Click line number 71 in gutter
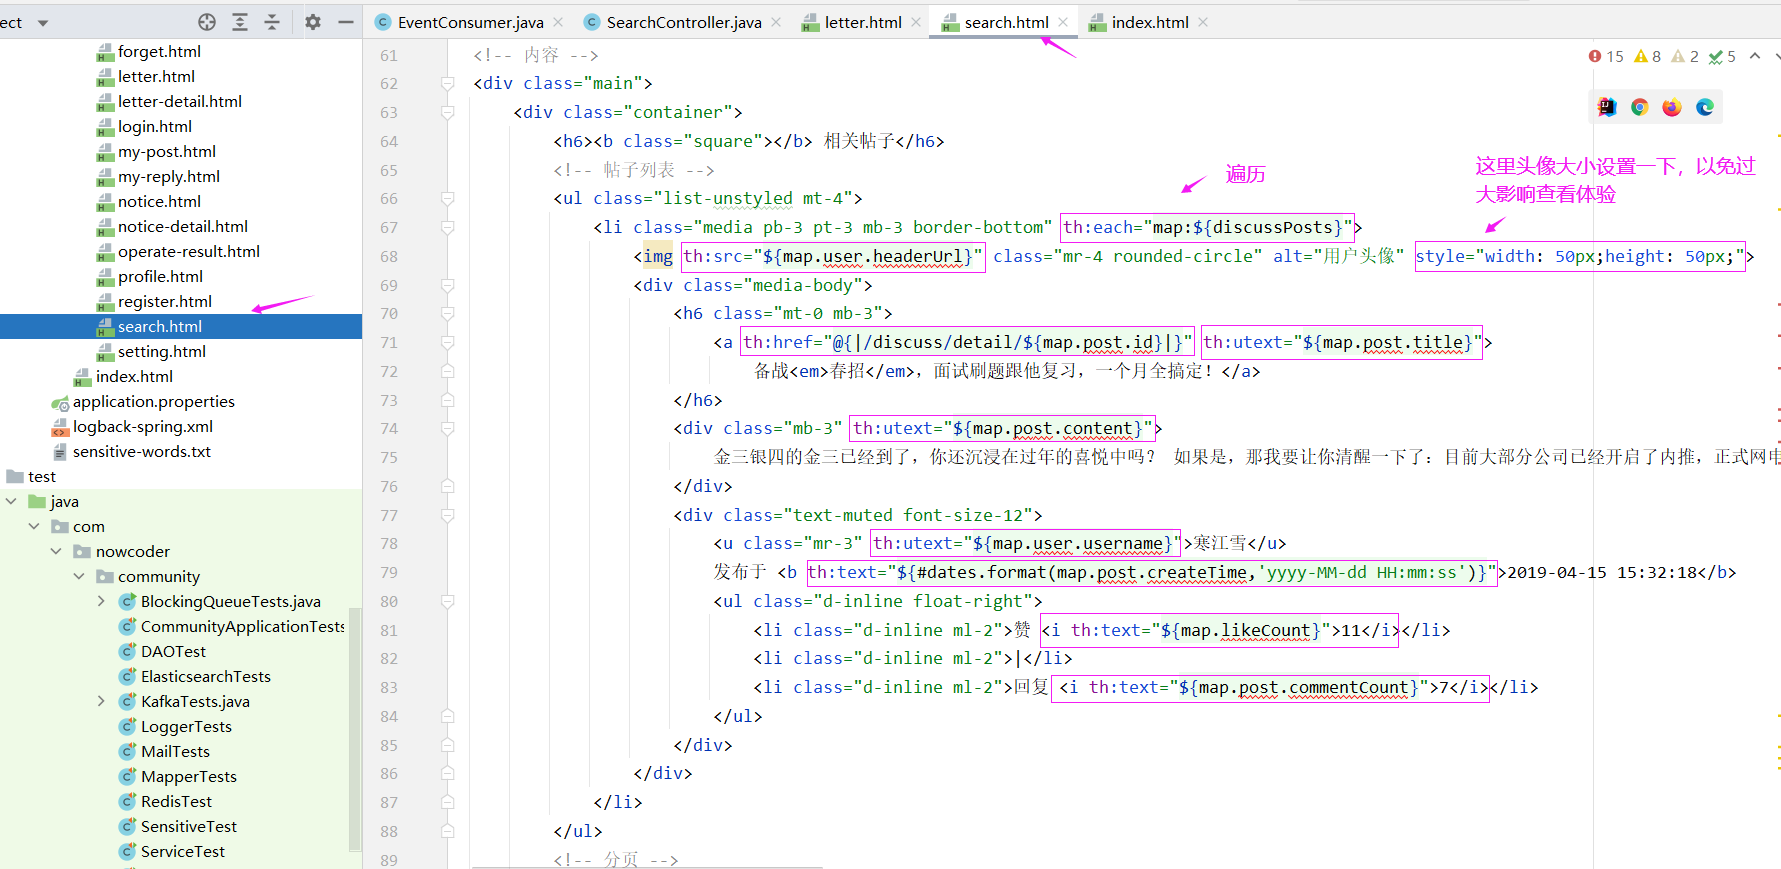Image resolution: width=1781 pixels, height=869 pixels. (x=389, y=343)
